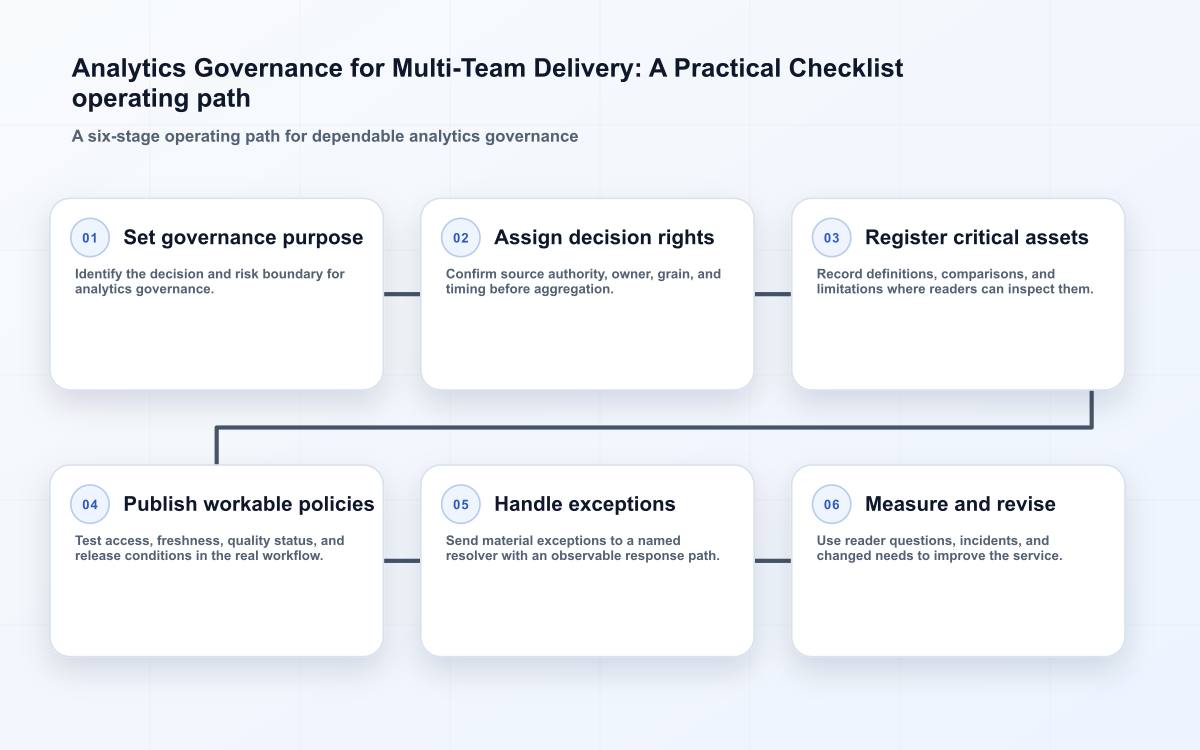Select the Assign decision rights heading
The image size is (1200, 750).
coord(604,238)
